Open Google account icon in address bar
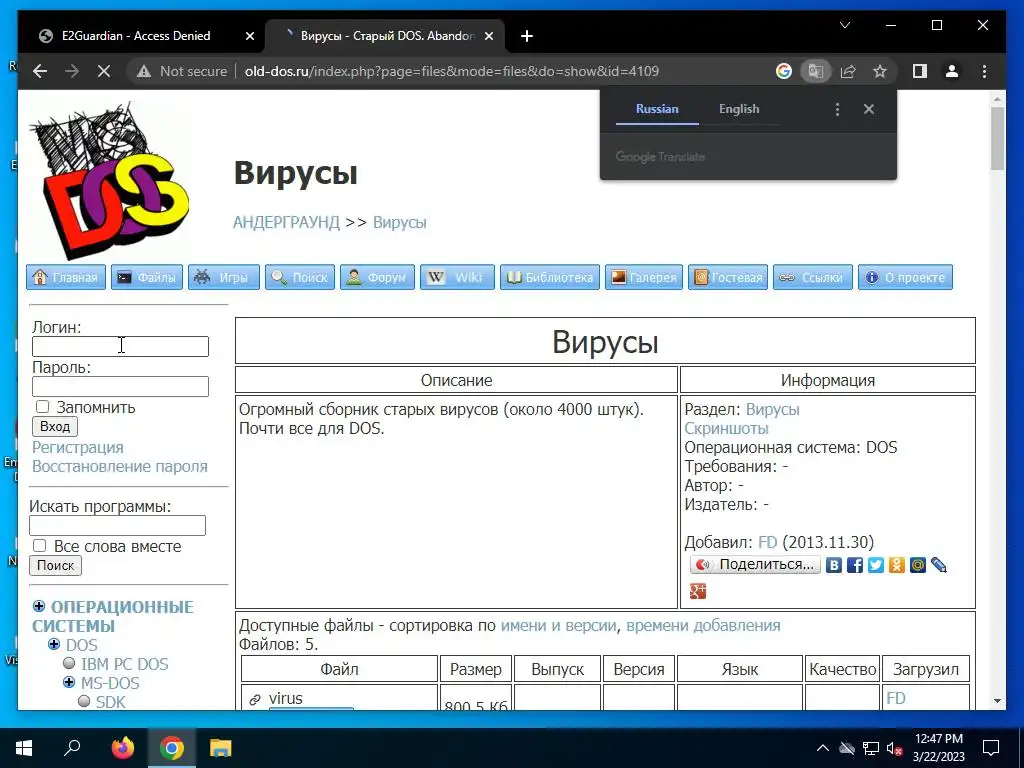The height and width of the screenshot is (768, 1024). 784,71
